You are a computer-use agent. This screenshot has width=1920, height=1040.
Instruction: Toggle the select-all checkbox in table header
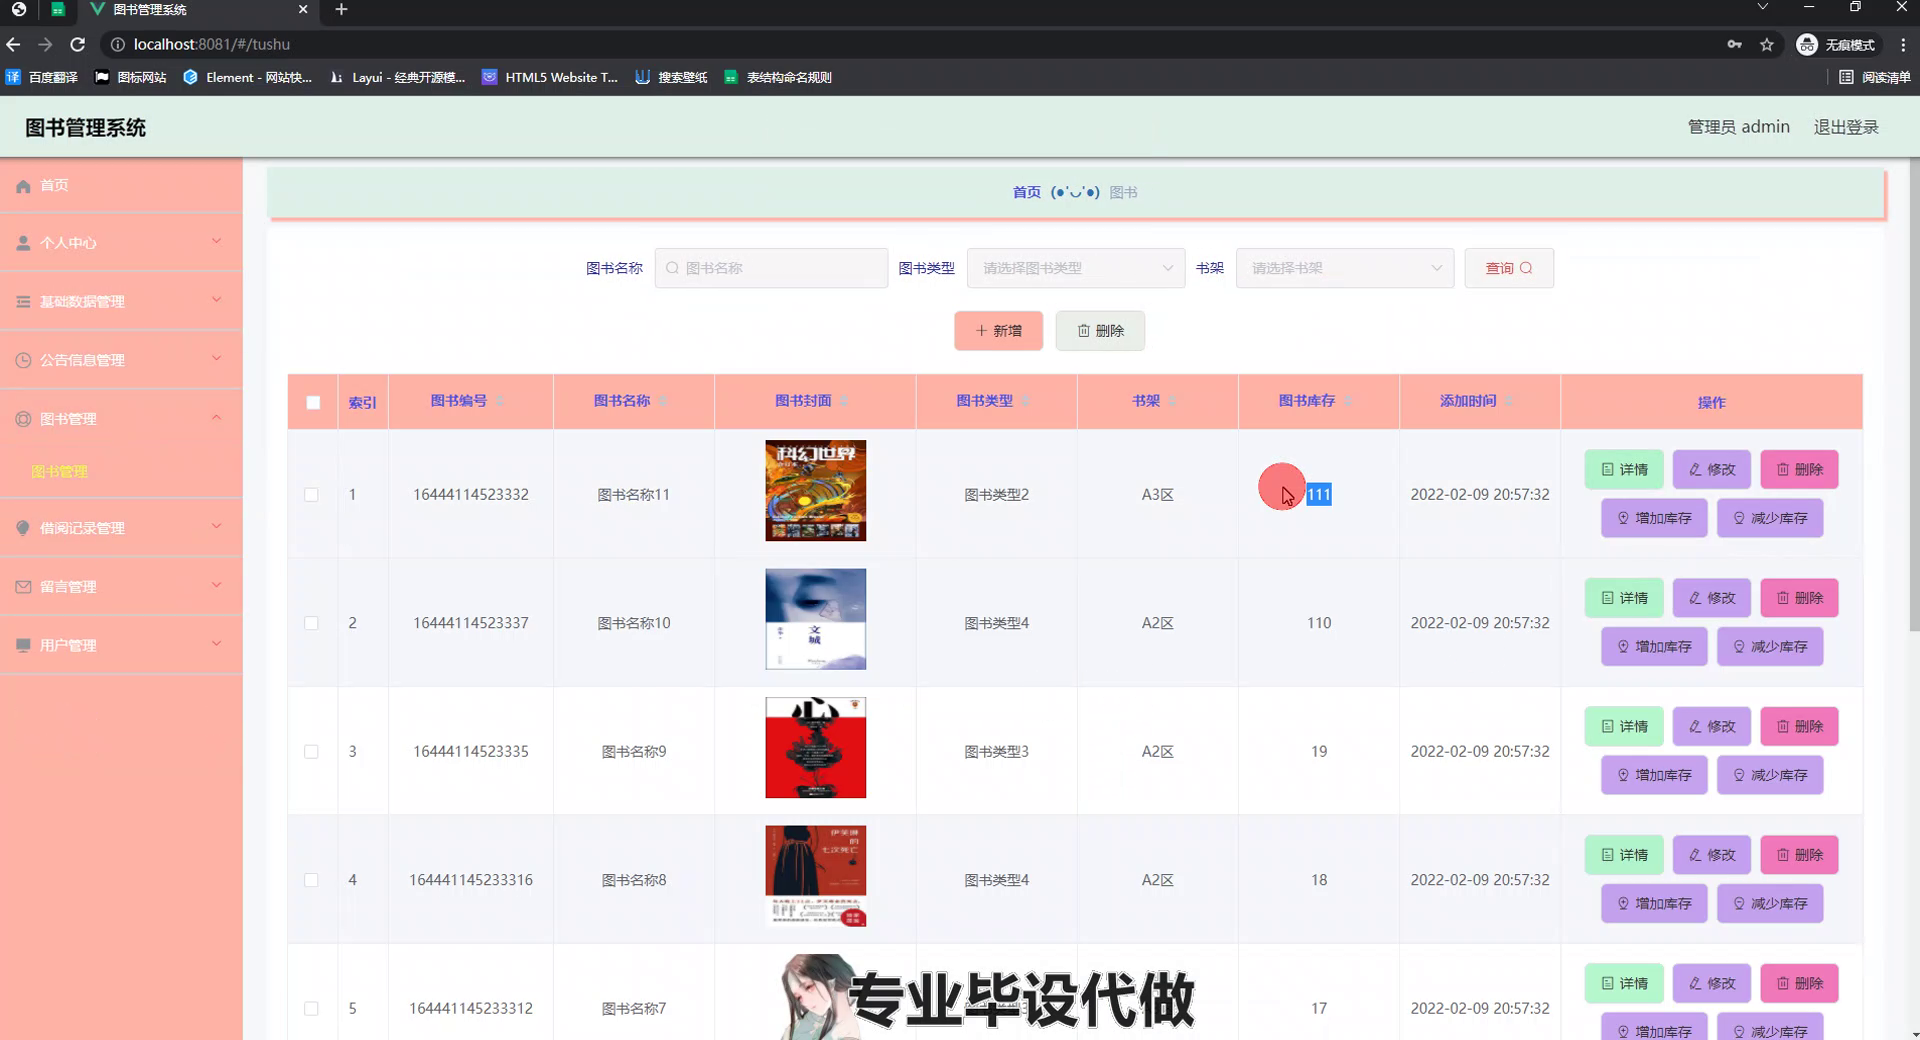313,402
